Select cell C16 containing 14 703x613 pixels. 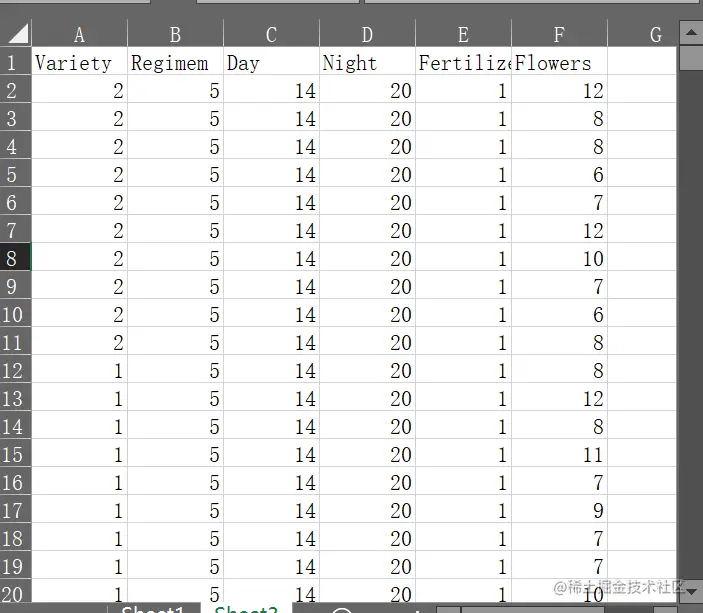click(271, 481)
